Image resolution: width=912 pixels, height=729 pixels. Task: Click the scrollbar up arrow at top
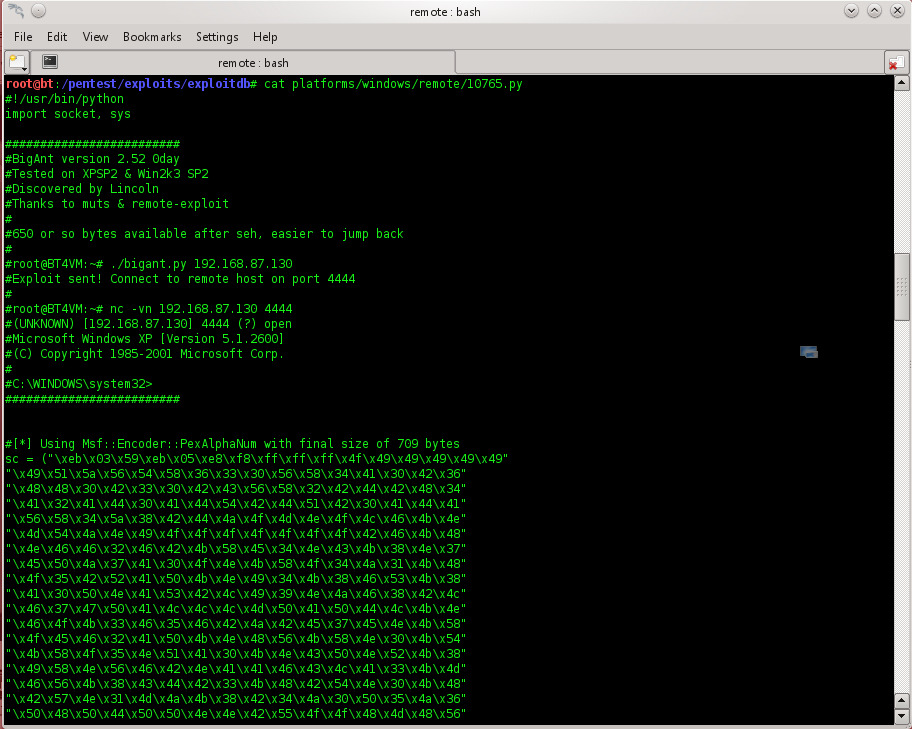point(902,83)
